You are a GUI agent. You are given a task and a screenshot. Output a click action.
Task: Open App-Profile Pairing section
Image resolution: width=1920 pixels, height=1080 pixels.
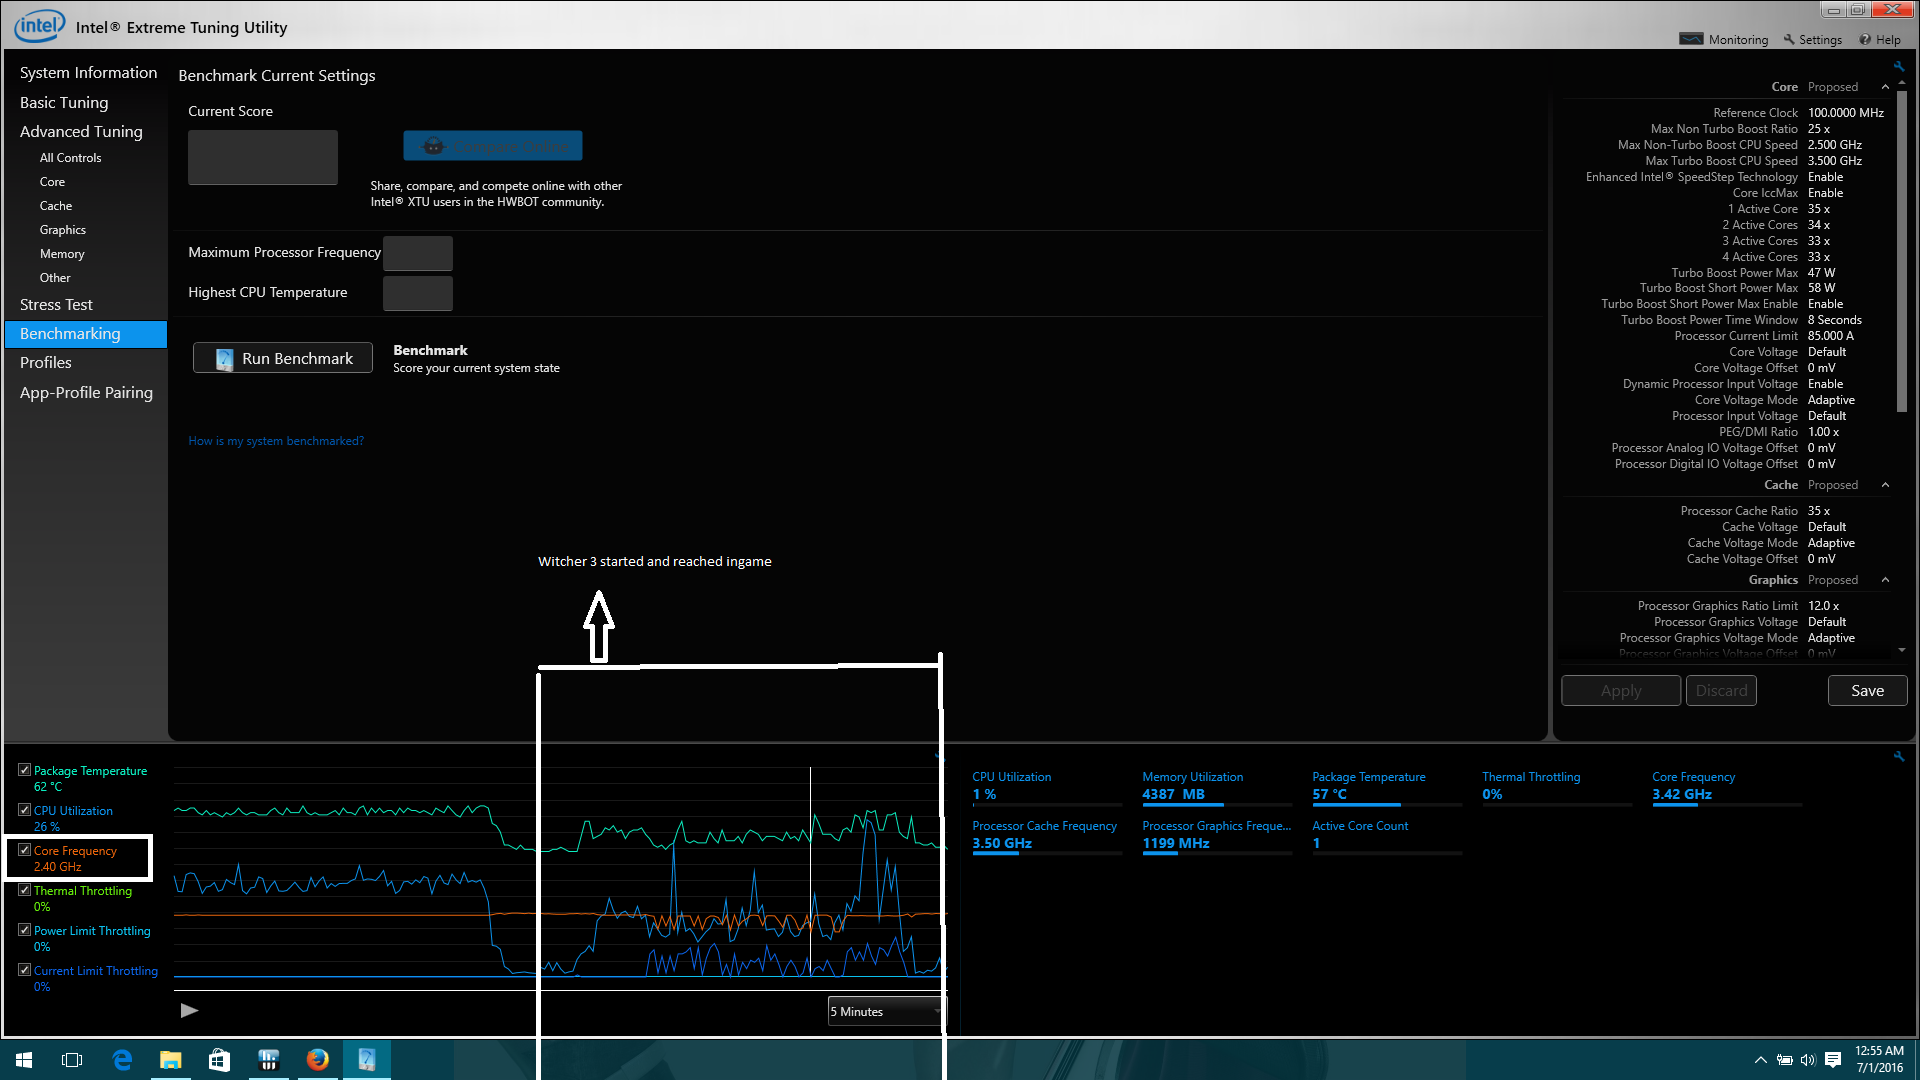86,393
